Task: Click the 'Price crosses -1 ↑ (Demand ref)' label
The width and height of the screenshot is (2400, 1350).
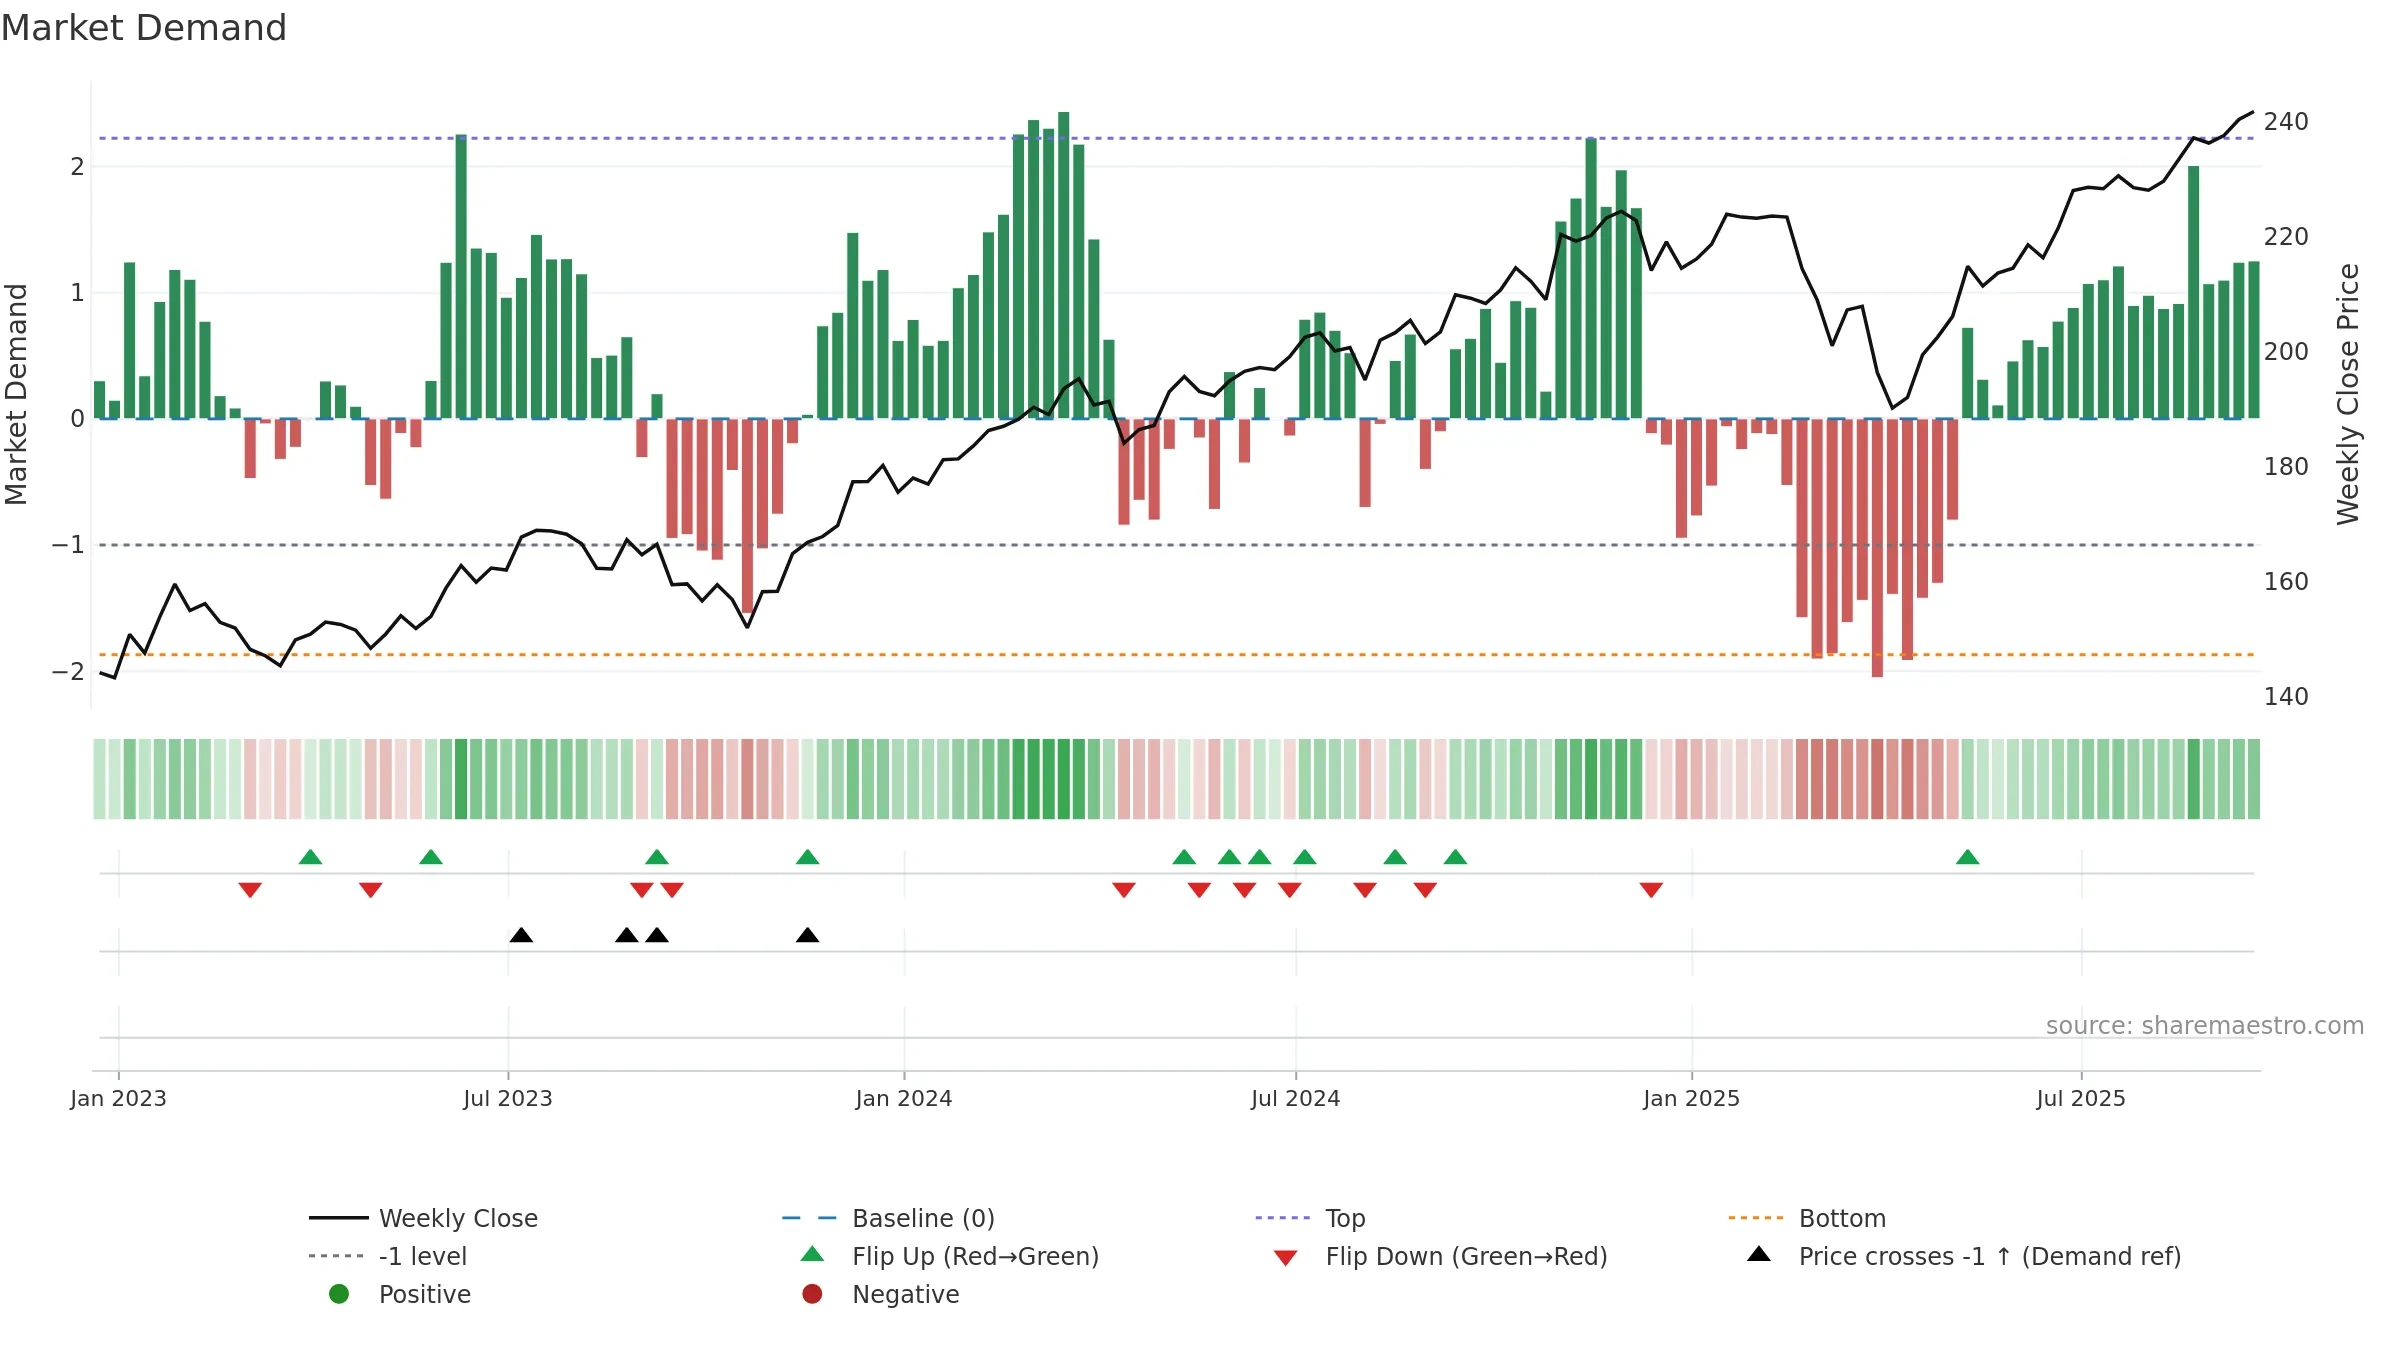Action: 1990,1257
